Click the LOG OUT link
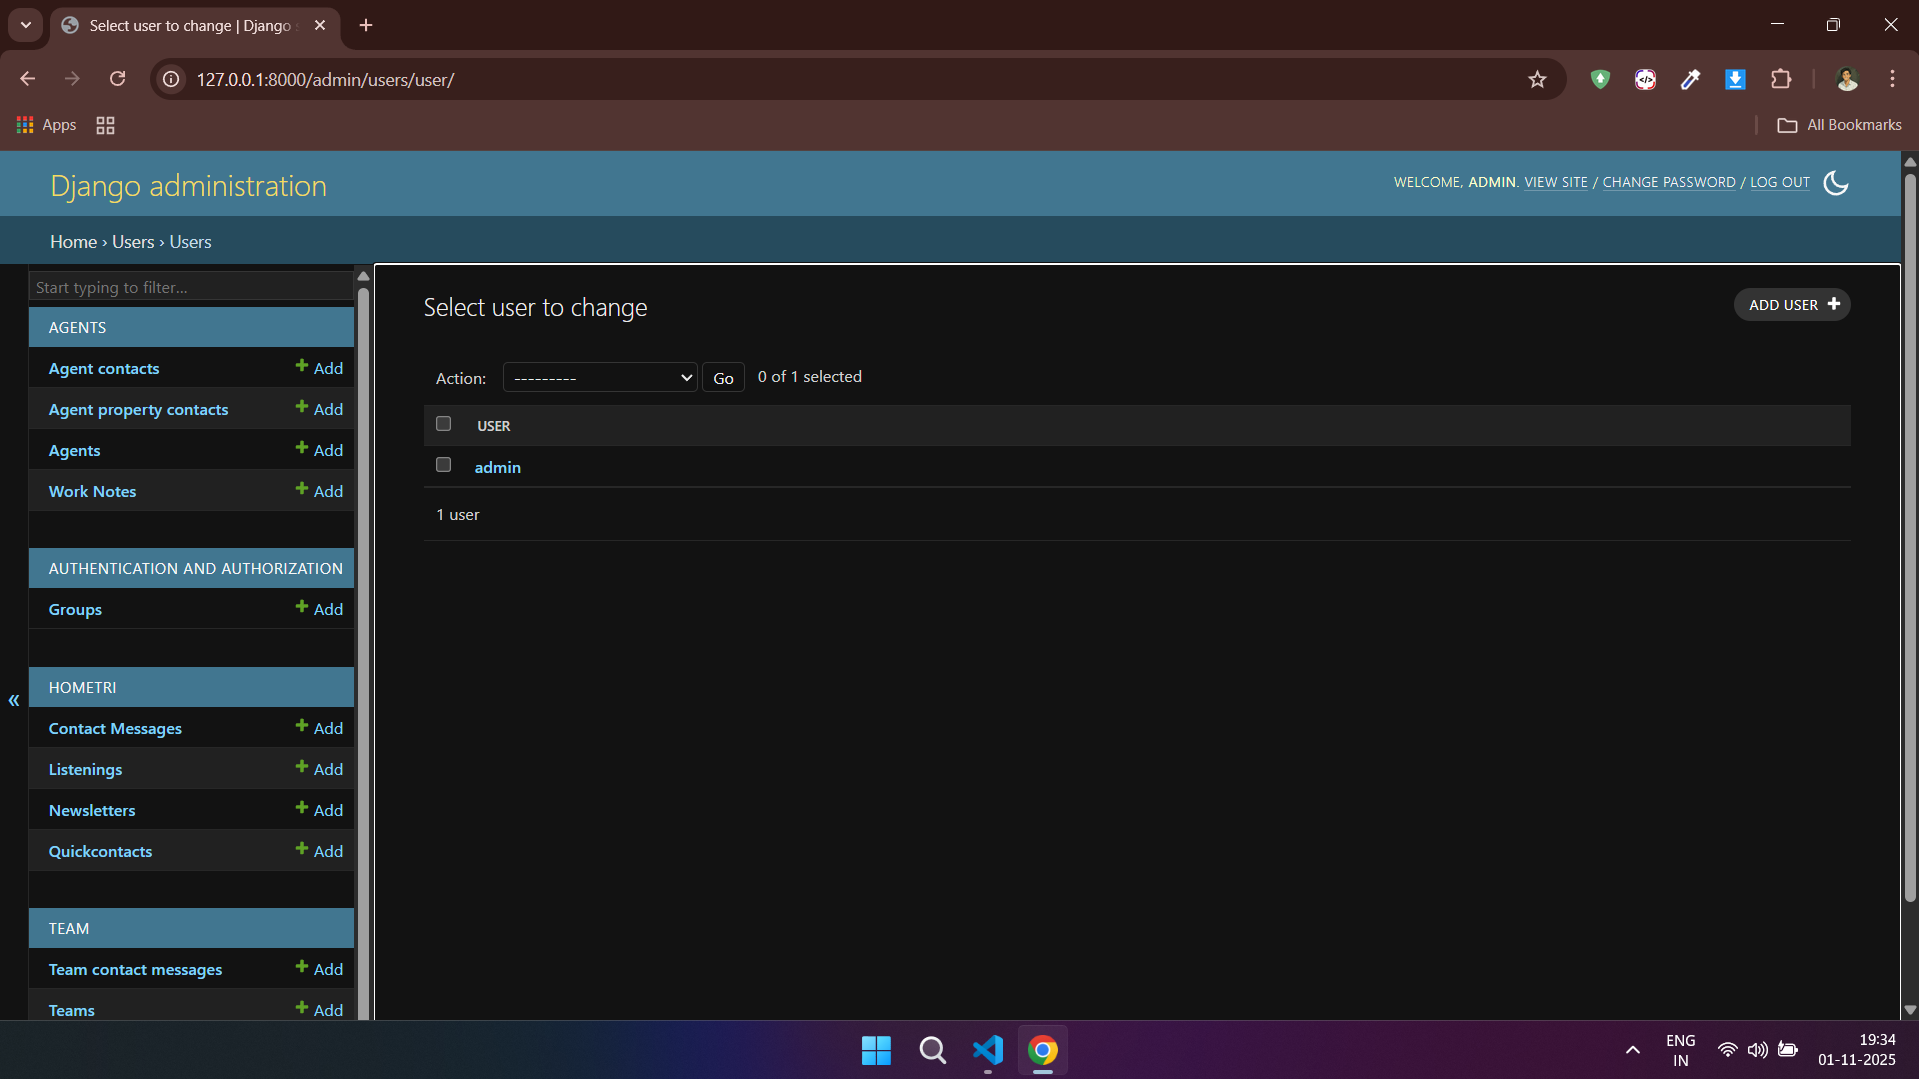Image resolution: width=1919 pixels, height=1079 pixels. coord(1779,182)
